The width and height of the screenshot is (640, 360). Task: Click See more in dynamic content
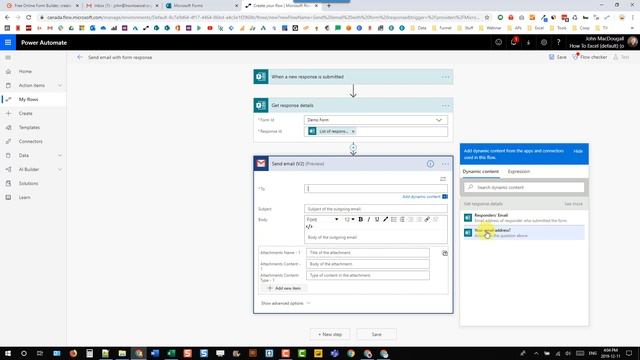[573, 204]
